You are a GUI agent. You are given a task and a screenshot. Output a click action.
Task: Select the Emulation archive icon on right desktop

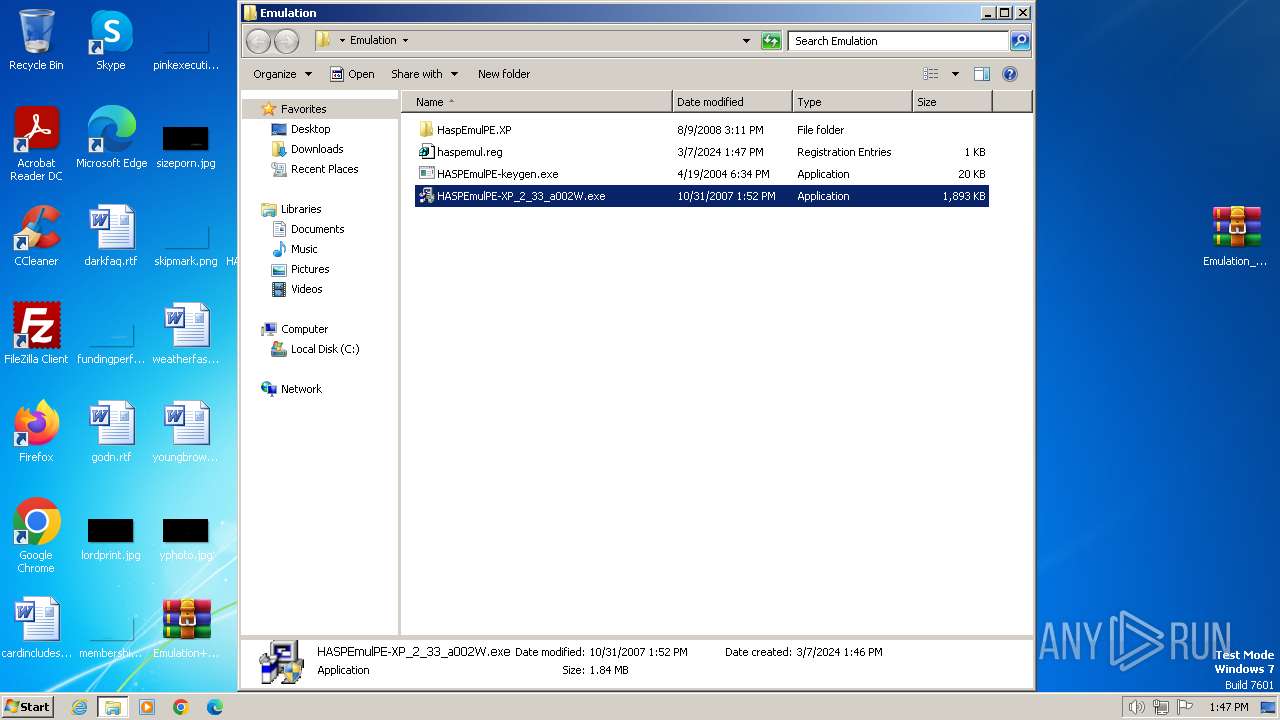point(1236,236)
